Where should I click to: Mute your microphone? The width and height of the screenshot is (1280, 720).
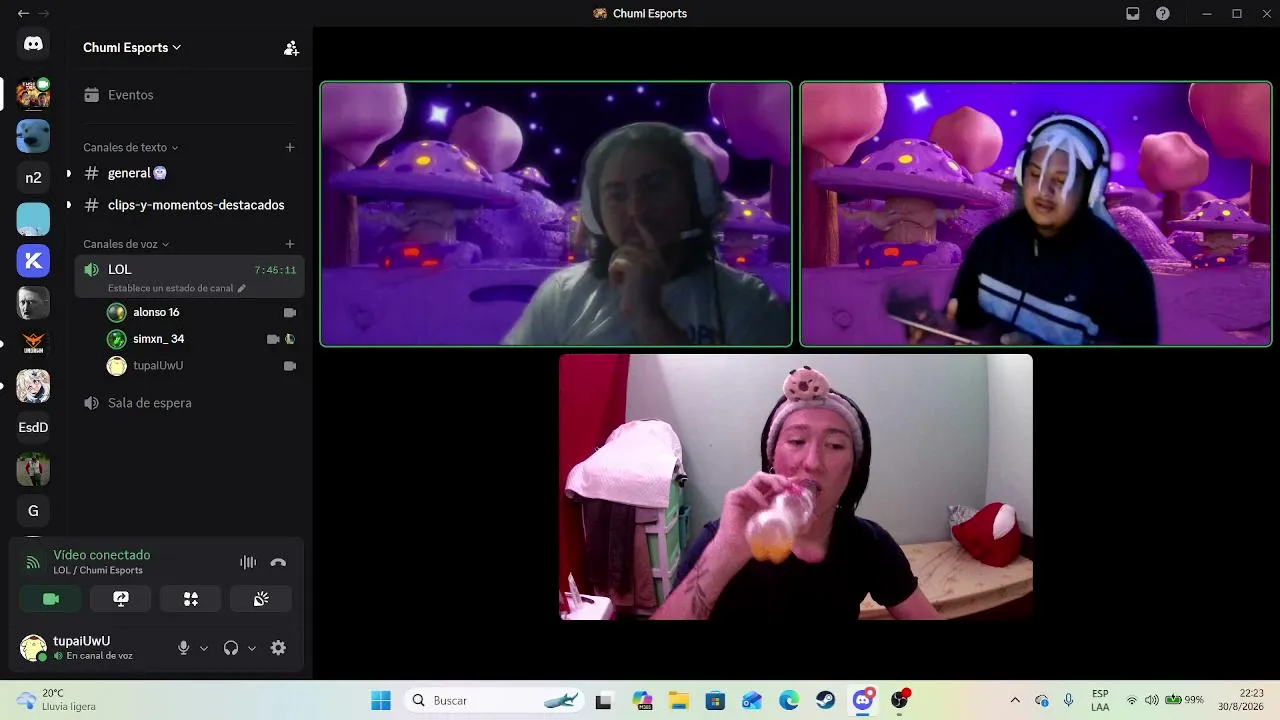183,648
